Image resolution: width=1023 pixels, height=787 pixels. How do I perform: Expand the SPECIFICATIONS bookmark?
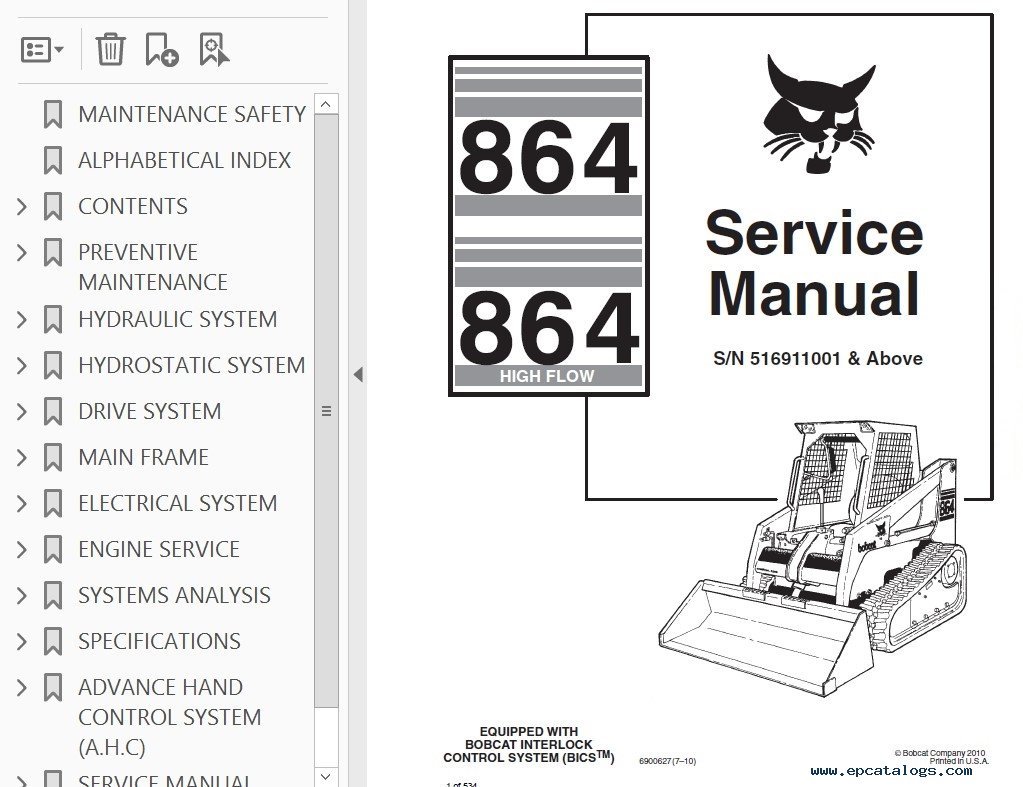(x=22, y=641)
